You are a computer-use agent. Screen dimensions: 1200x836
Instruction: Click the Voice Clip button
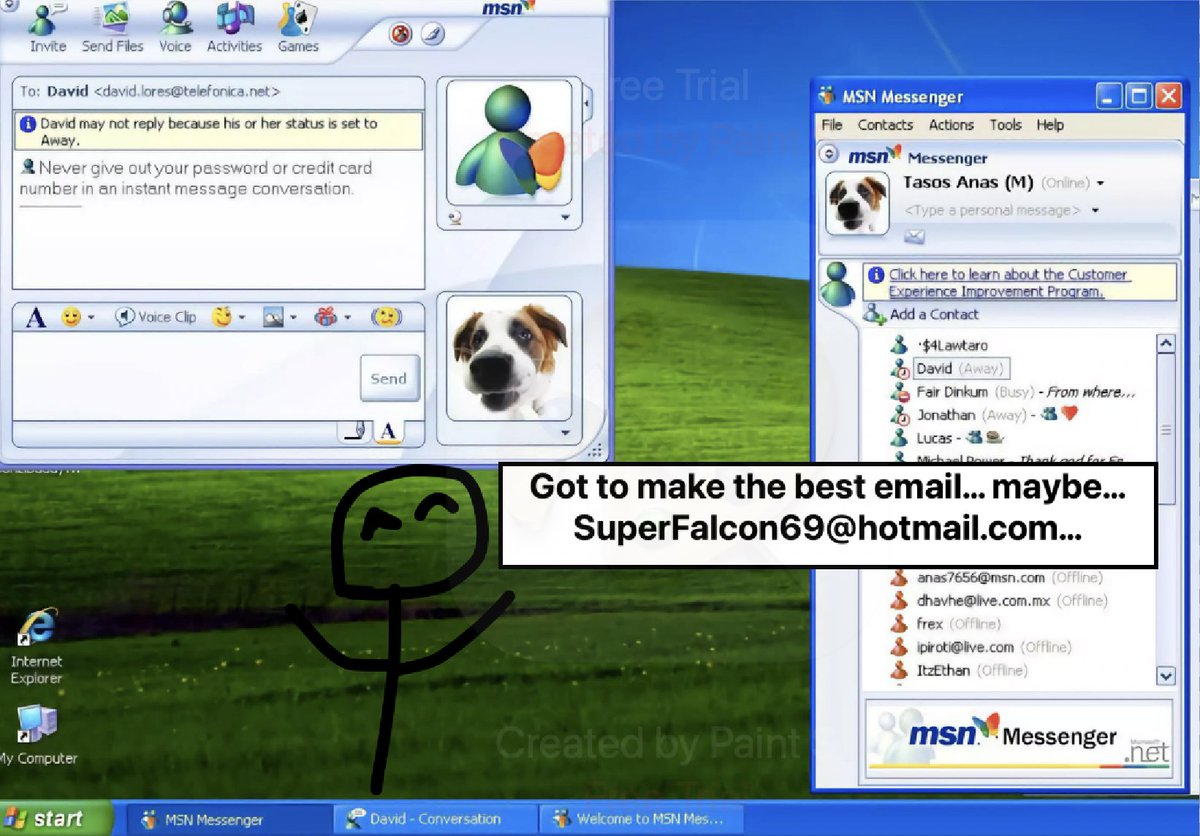coord(156,317)
